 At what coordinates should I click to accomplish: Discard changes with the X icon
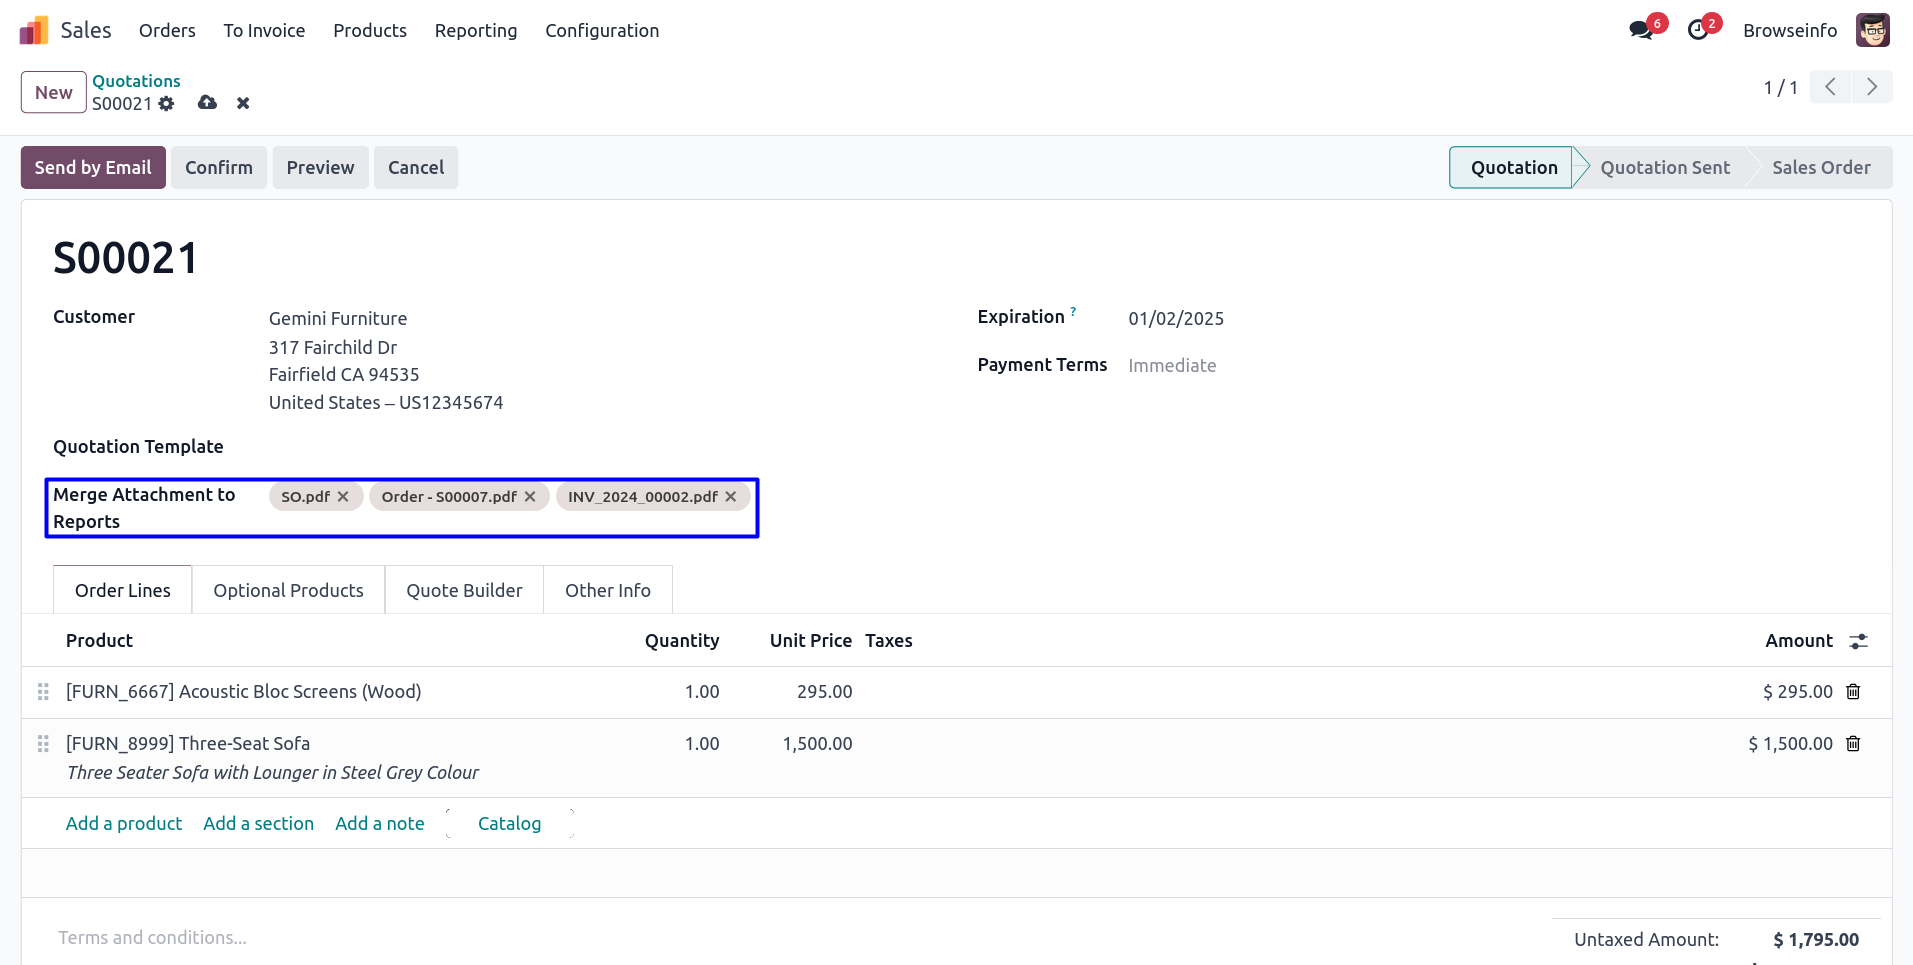243,103
